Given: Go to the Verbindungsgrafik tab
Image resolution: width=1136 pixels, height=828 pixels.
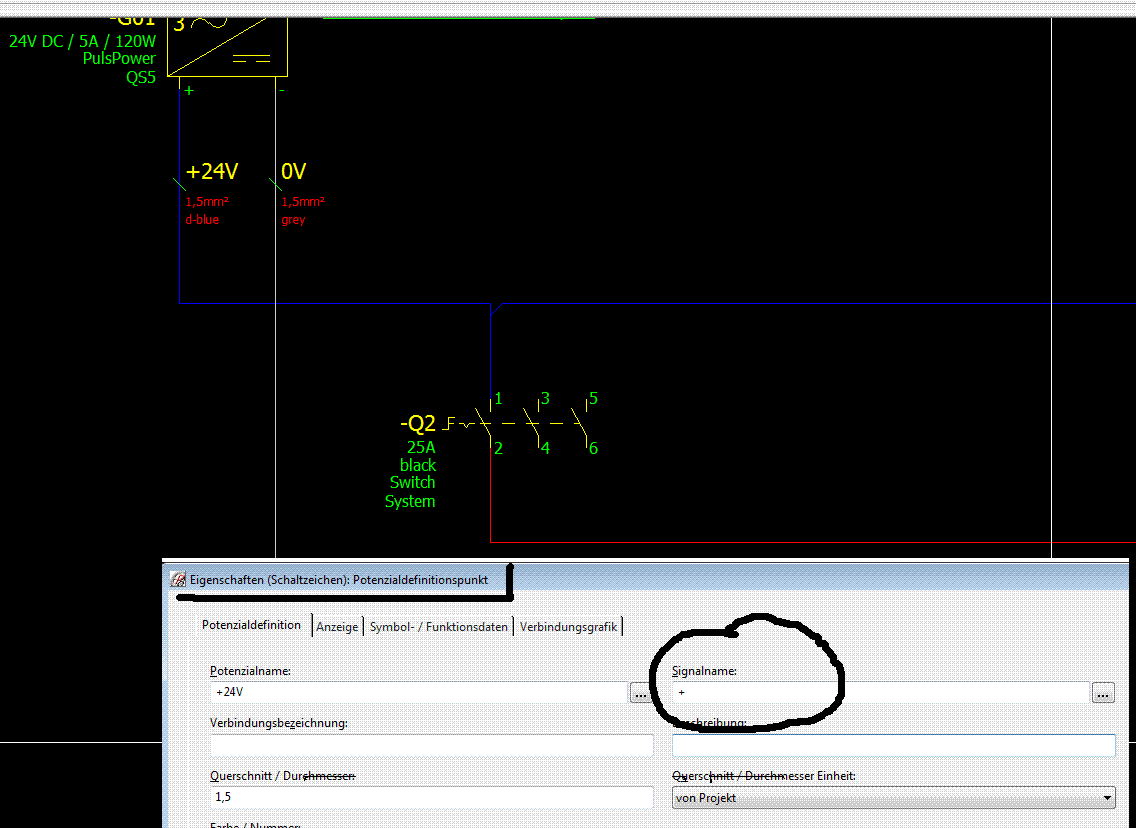Looking at the screenshot, I should coord(568,627).
